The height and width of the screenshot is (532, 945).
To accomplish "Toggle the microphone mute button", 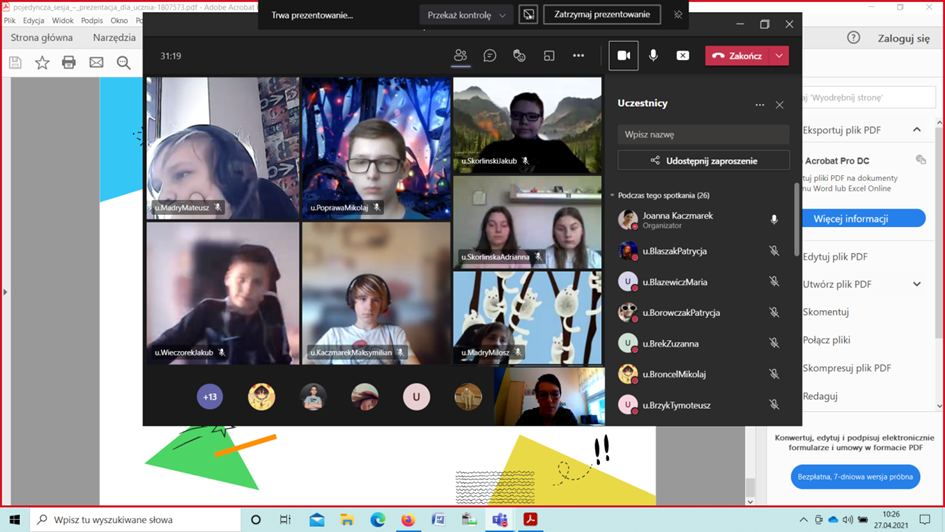I will 653,55.
